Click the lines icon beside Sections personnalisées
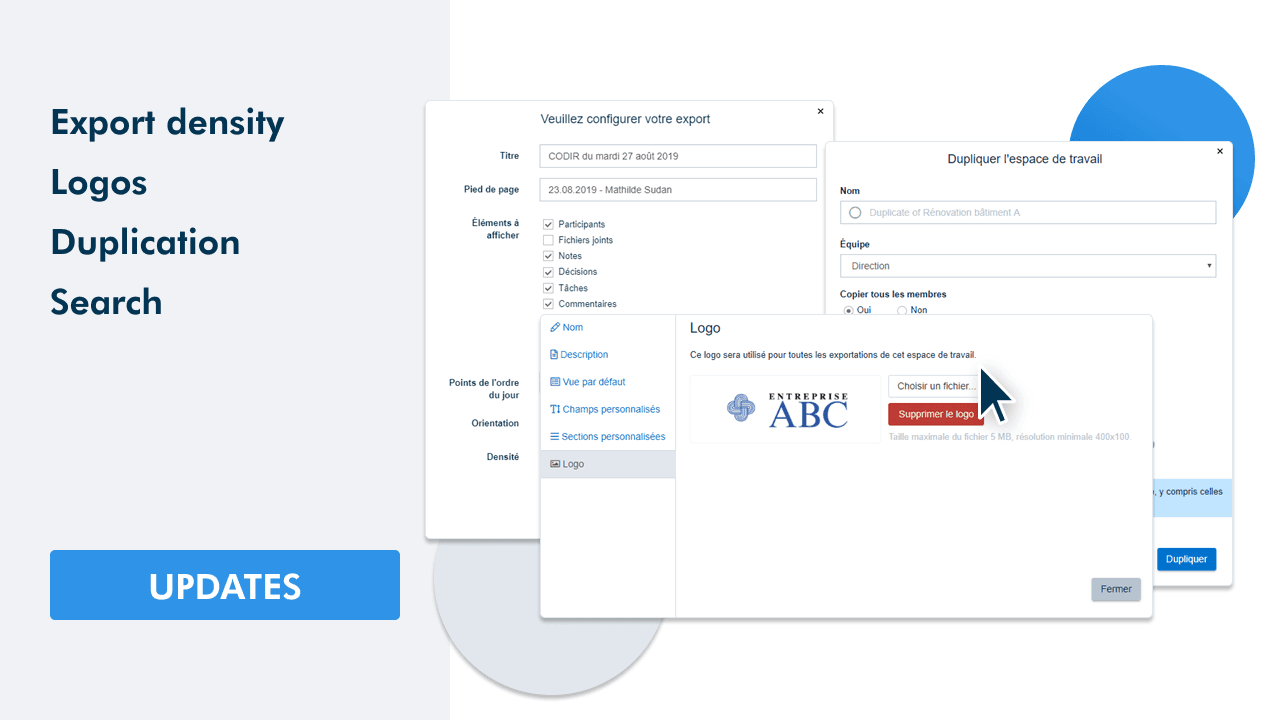 (x=555, y=437)
